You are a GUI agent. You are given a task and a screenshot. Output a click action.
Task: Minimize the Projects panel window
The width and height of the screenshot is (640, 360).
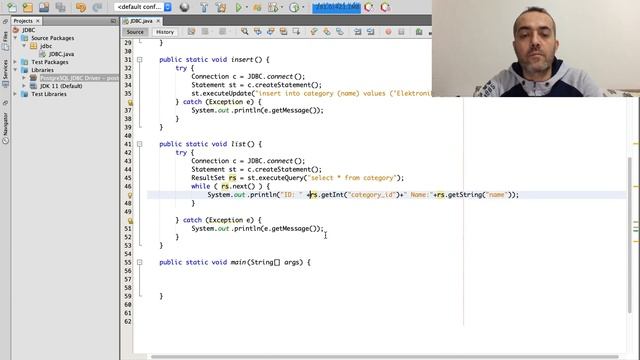pyautogui.click(x=113, y=21)
